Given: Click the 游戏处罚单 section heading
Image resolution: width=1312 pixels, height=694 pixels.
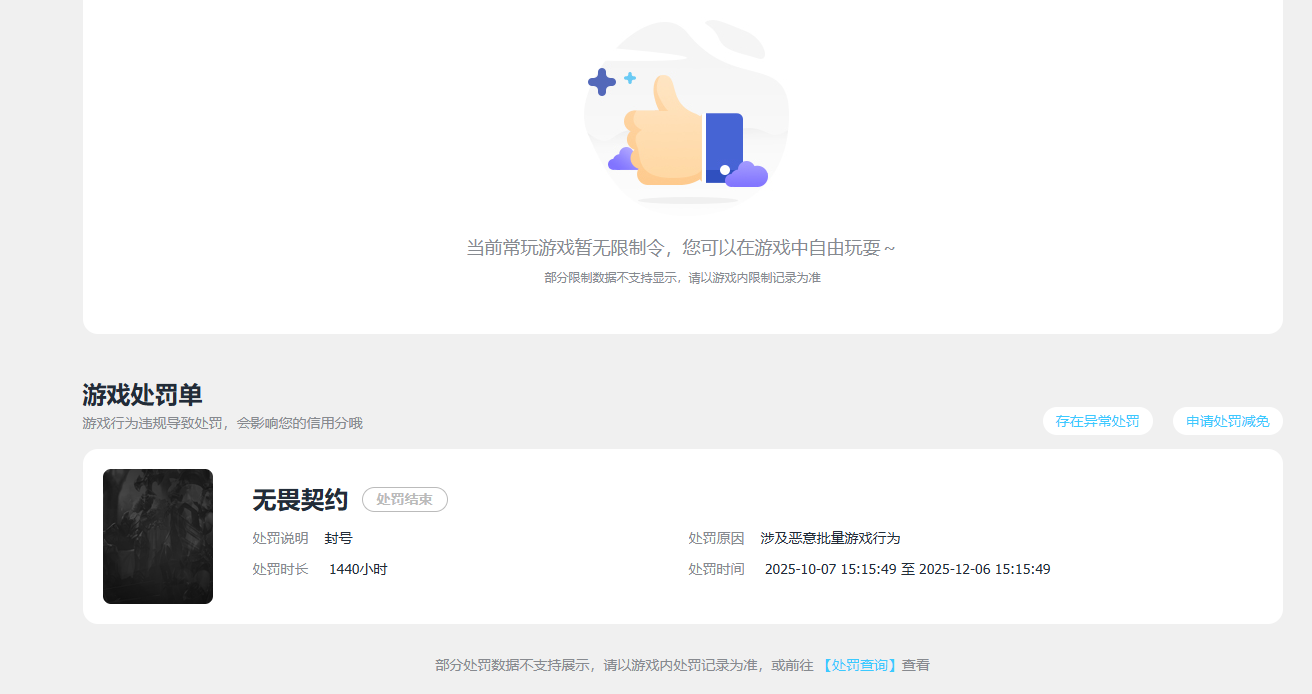Looking at the screenshot, I should pyautogui.click(x=142, y=395).
